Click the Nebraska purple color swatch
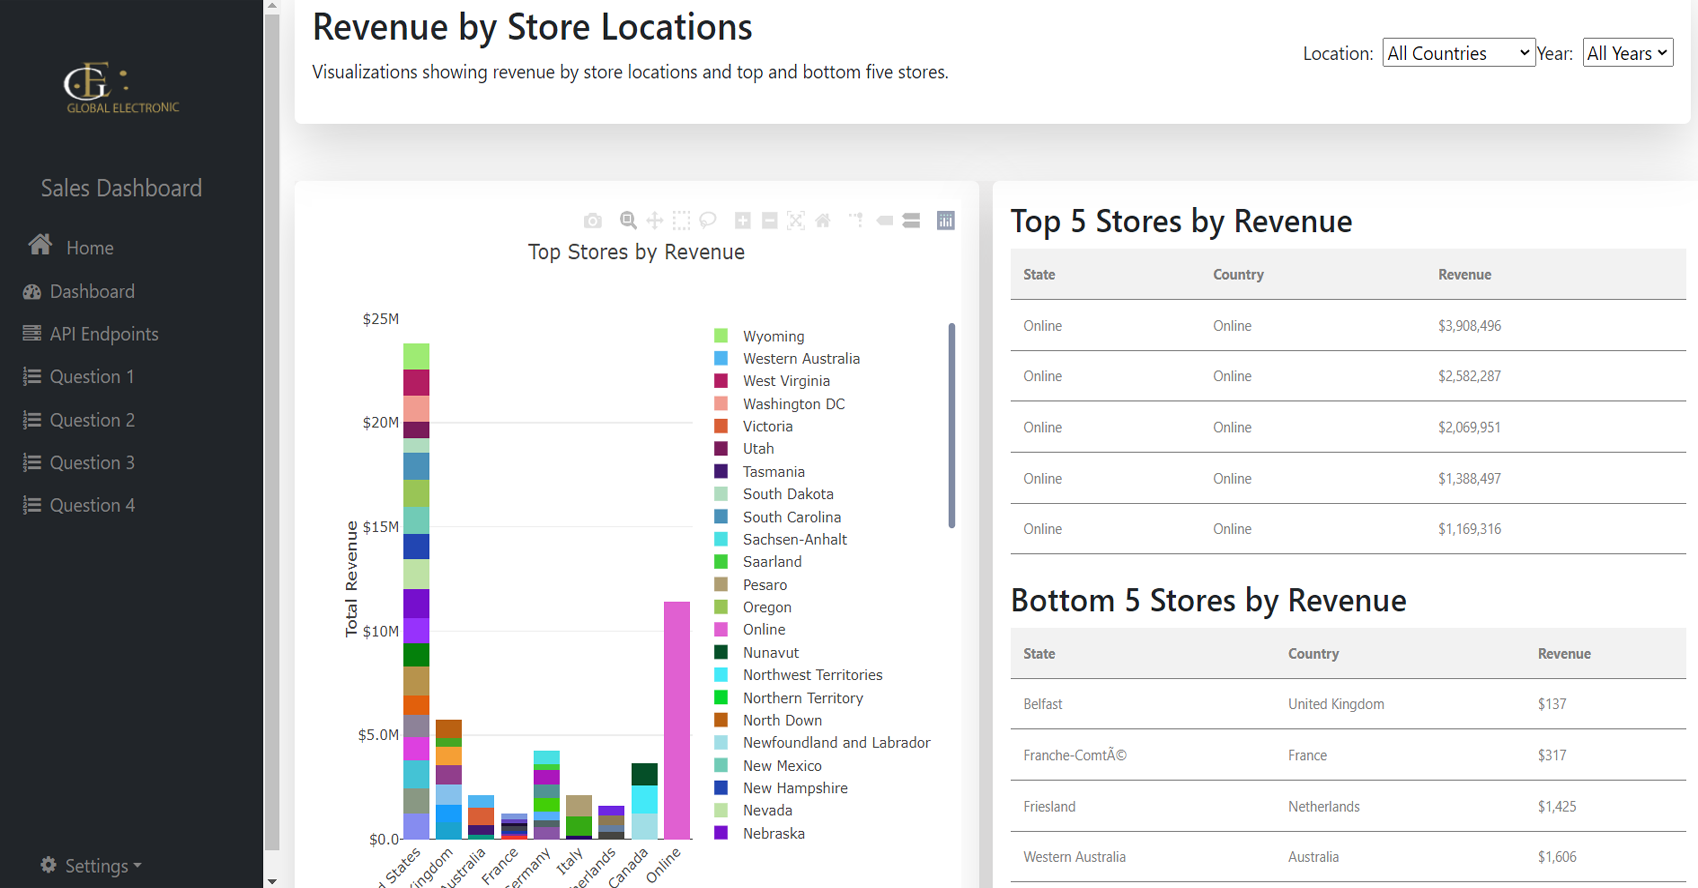This screenshot has width=1698, height=888. coord(721,833)
